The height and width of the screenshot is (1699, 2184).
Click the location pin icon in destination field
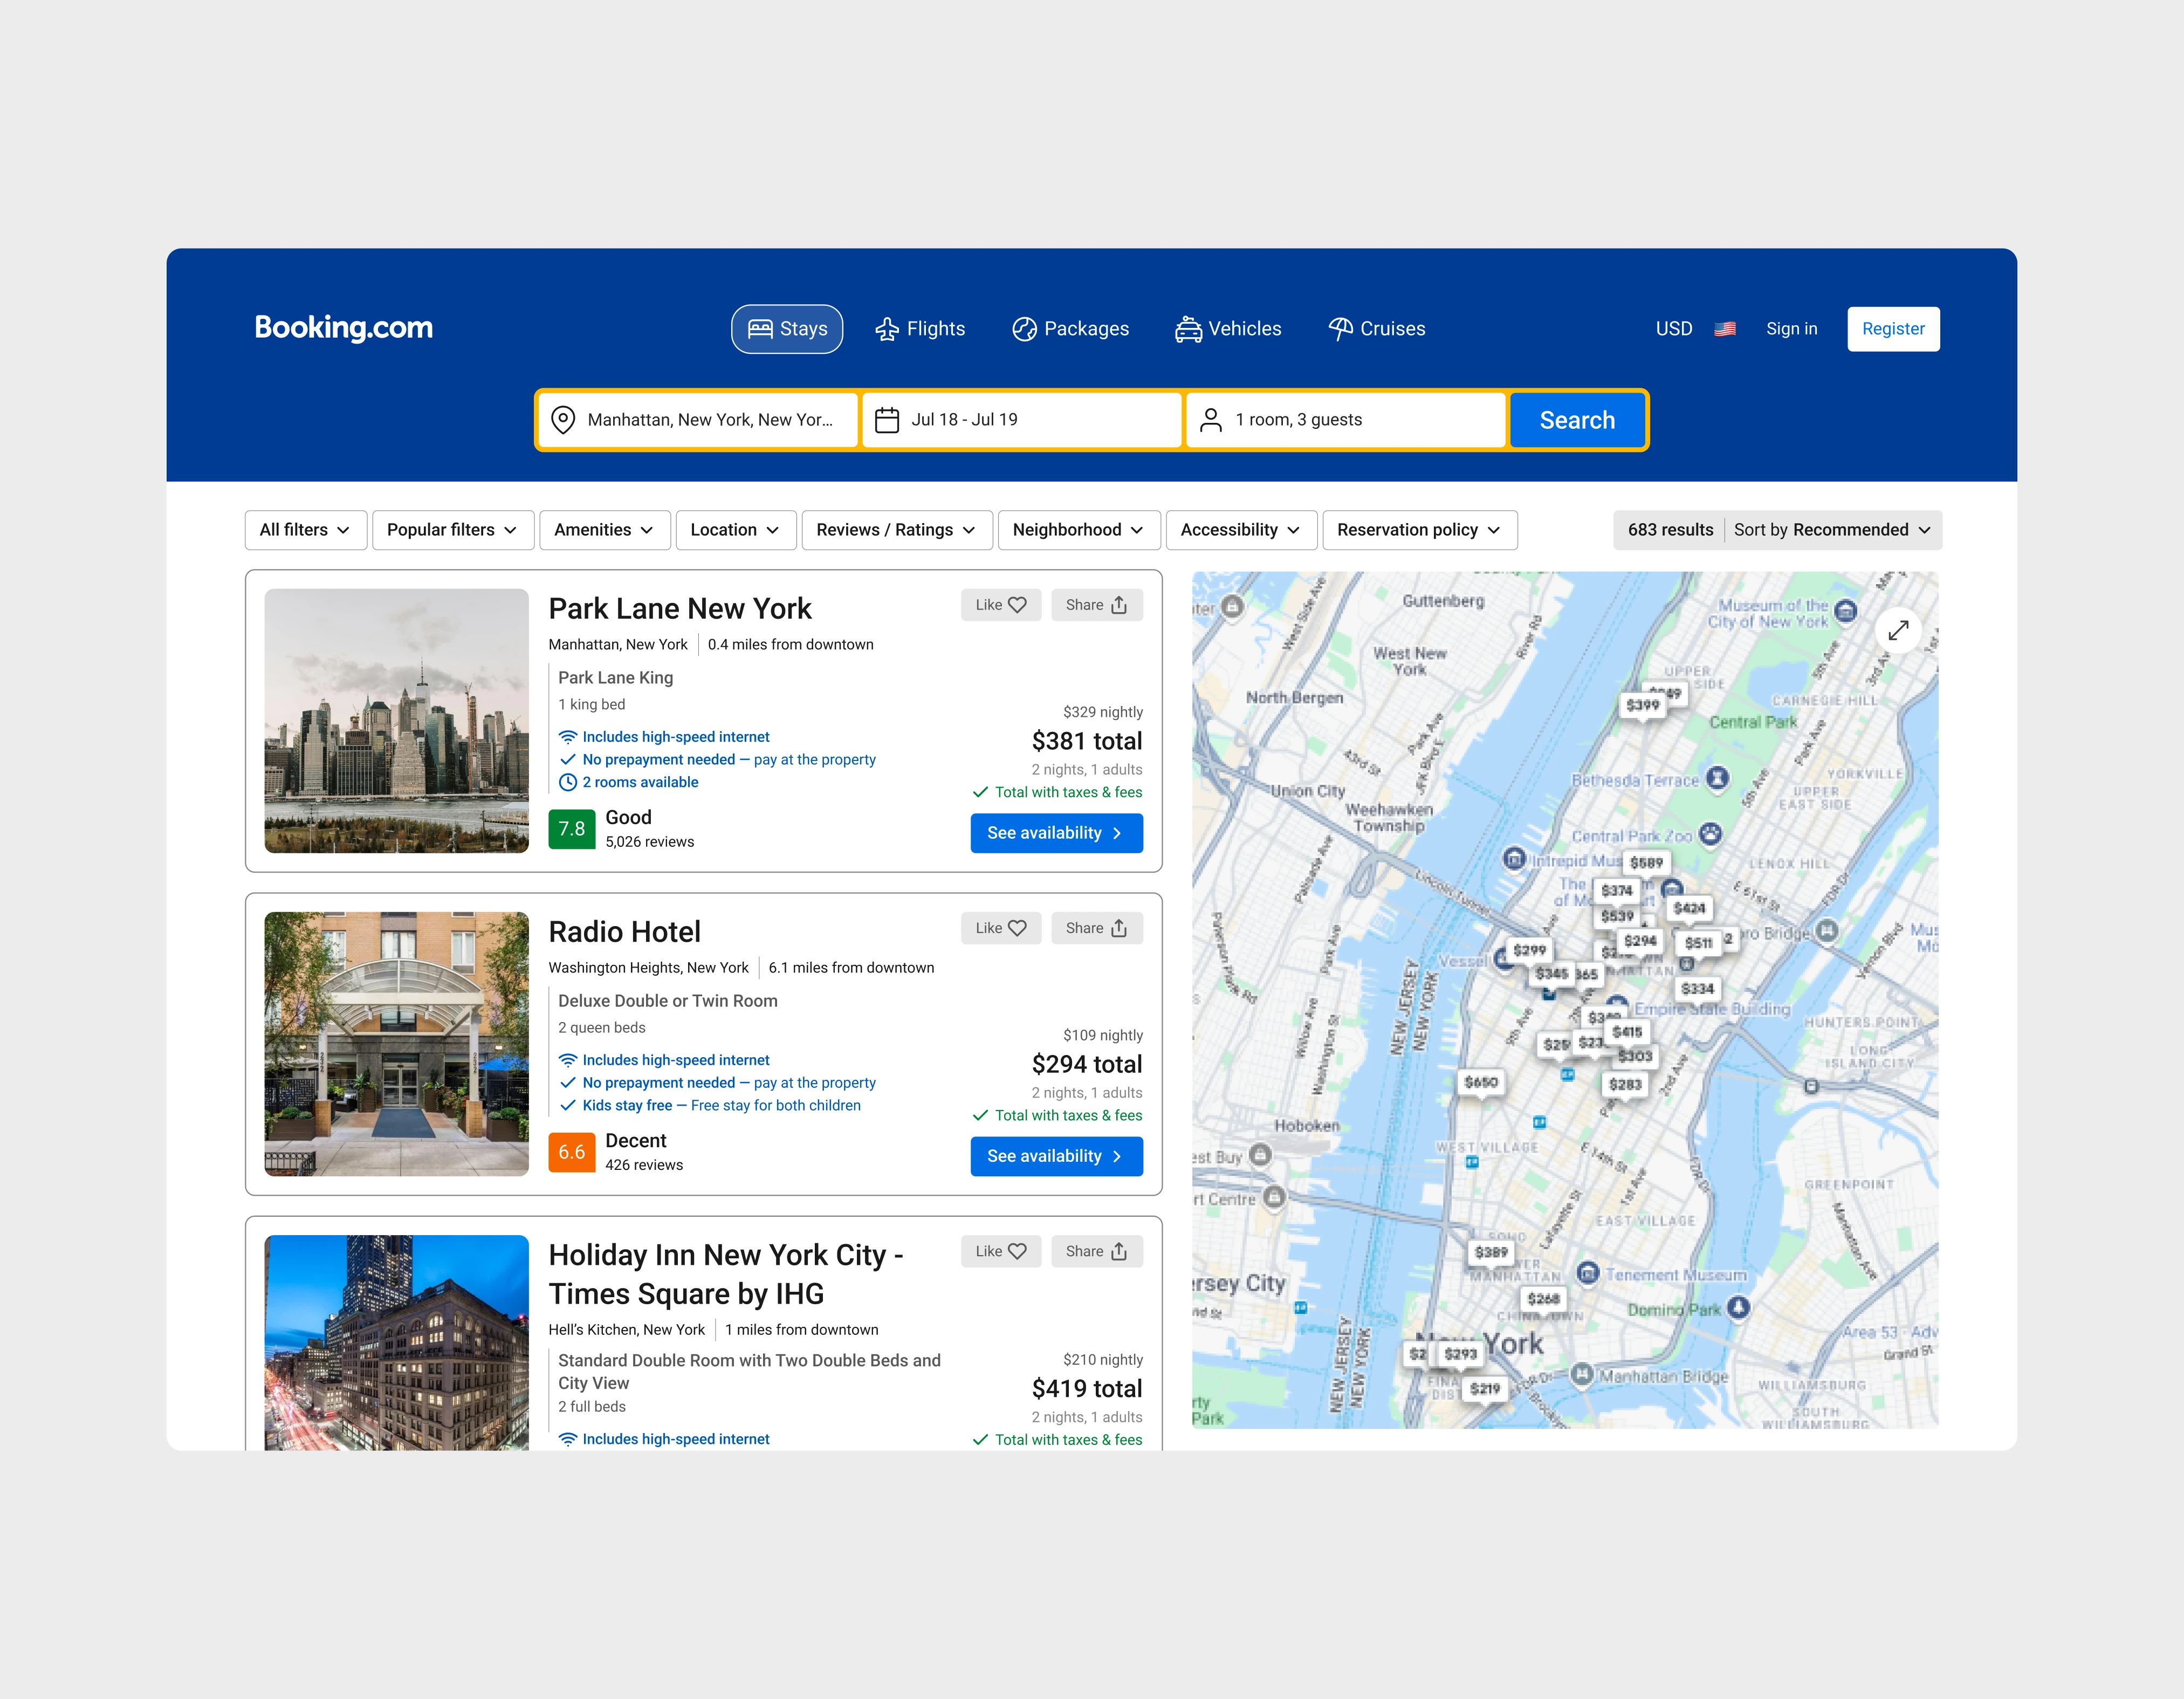(x=563, y=420)
